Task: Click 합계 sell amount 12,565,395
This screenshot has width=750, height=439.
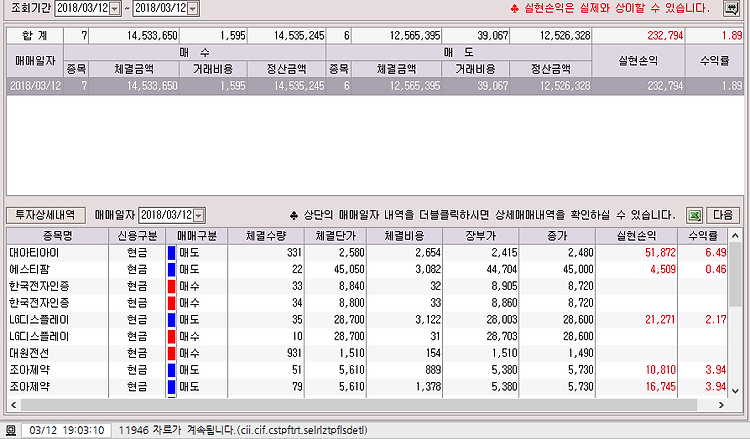Action: (415, 35)
